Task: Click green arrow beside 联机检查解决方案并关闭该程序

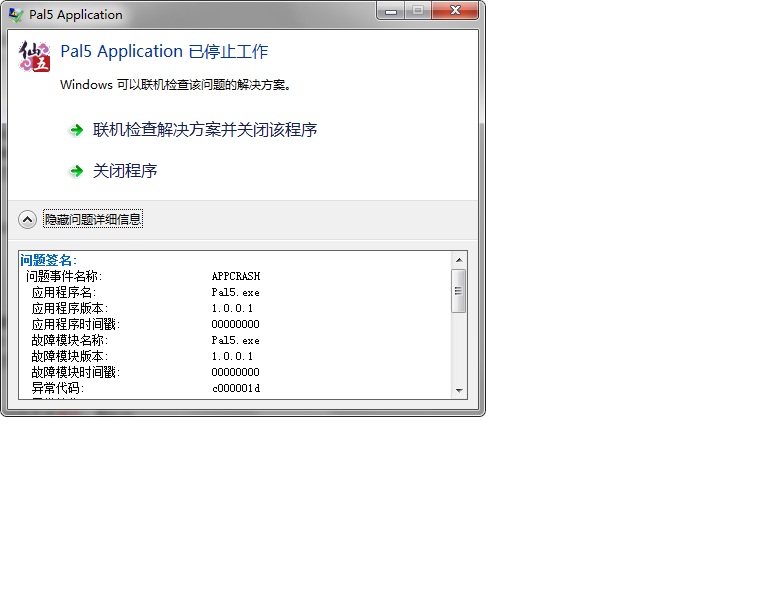Action: click(76, 130)
